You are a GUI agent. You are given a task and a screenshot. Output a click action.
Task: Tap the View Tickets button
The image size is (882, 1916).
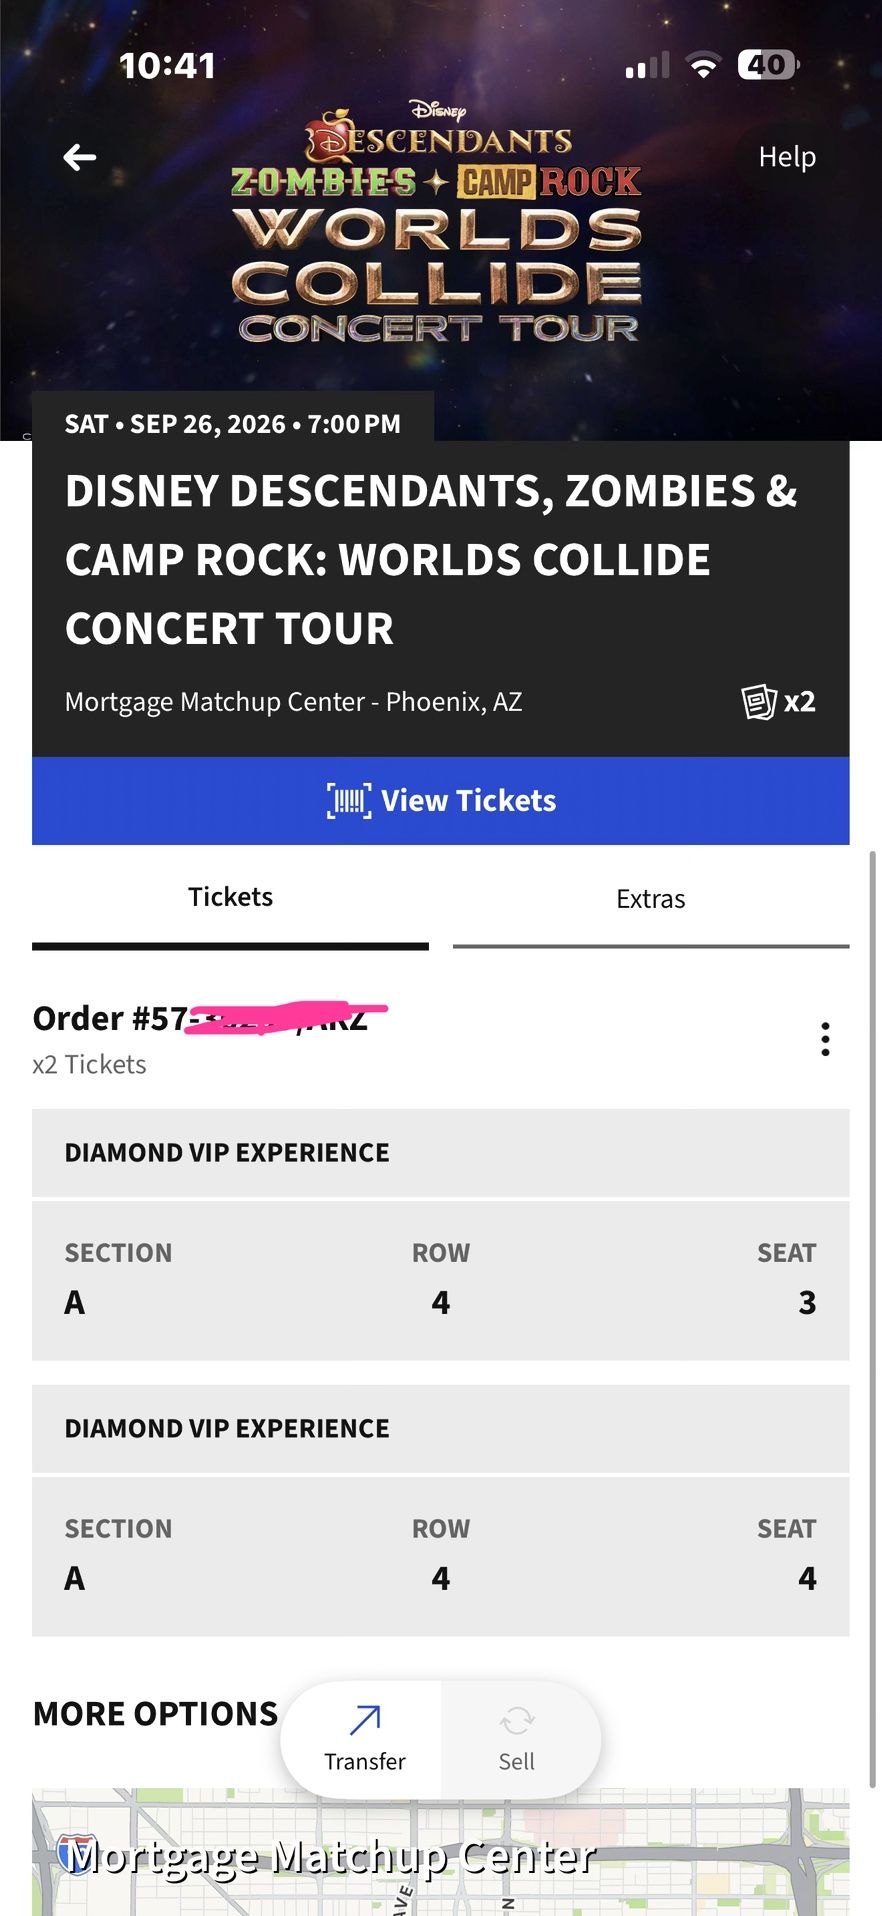[x=441, y=800]
